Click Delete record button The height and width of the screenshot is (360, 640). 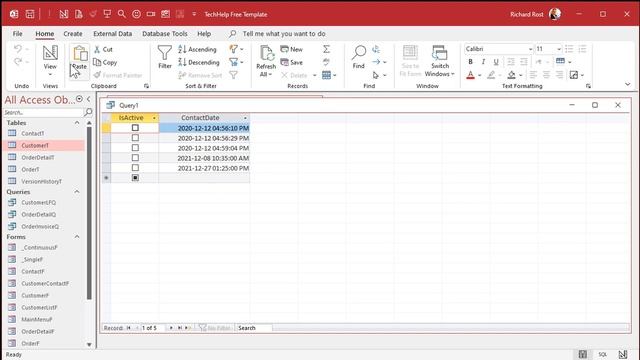click(x=294, y=75)
